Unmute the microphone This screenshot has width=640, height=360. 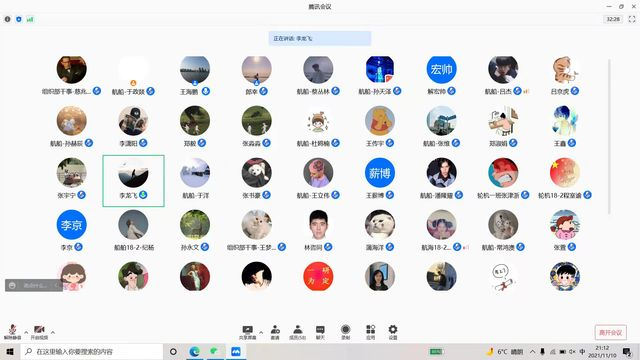[x=12, y=332]
